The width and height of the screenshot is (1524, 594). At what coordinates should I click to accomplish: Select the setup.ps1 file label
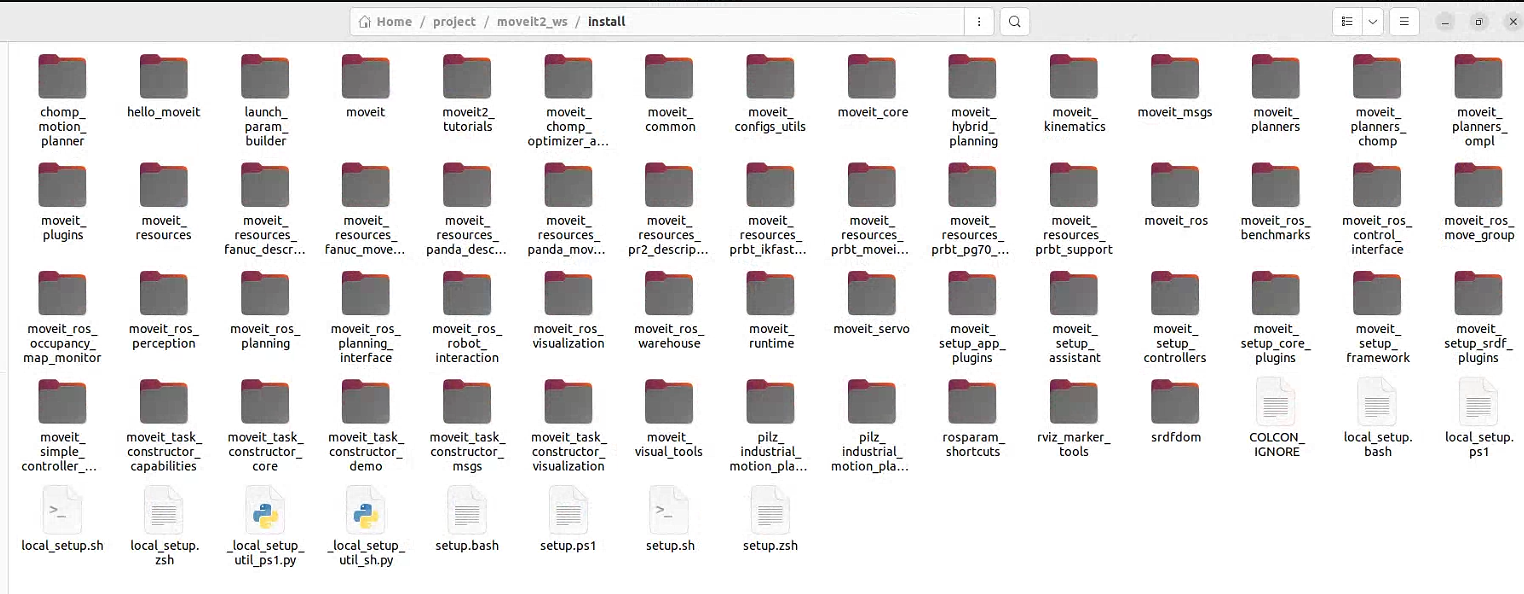click(x=569, y=545)
